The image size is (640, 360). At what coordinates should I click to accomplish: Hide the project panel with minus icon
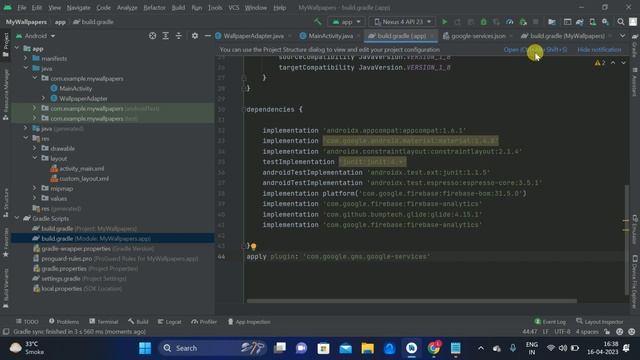(x=207, y=36)
